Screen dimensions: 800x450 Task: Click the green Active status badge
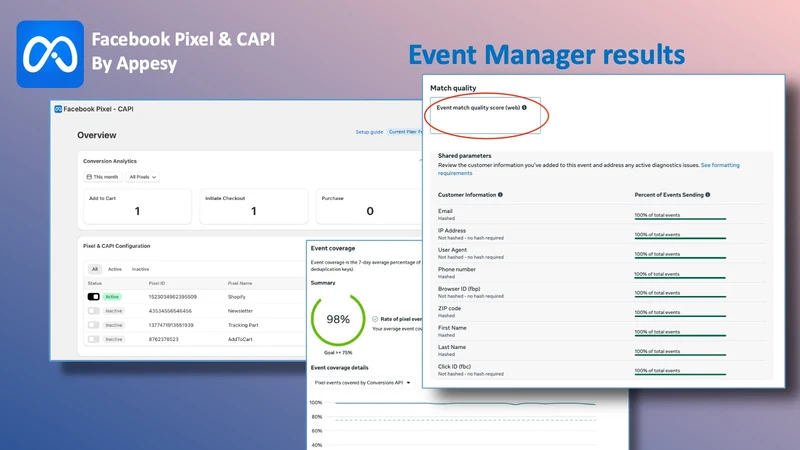point(112,296)
